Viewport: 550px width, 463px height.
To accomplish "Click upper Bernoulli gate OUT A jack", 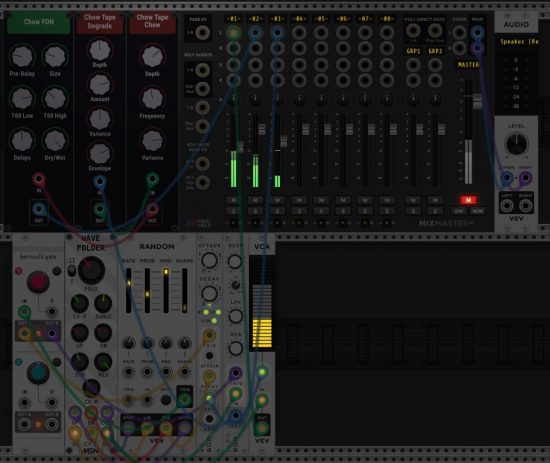I will (x=24, y=333).
